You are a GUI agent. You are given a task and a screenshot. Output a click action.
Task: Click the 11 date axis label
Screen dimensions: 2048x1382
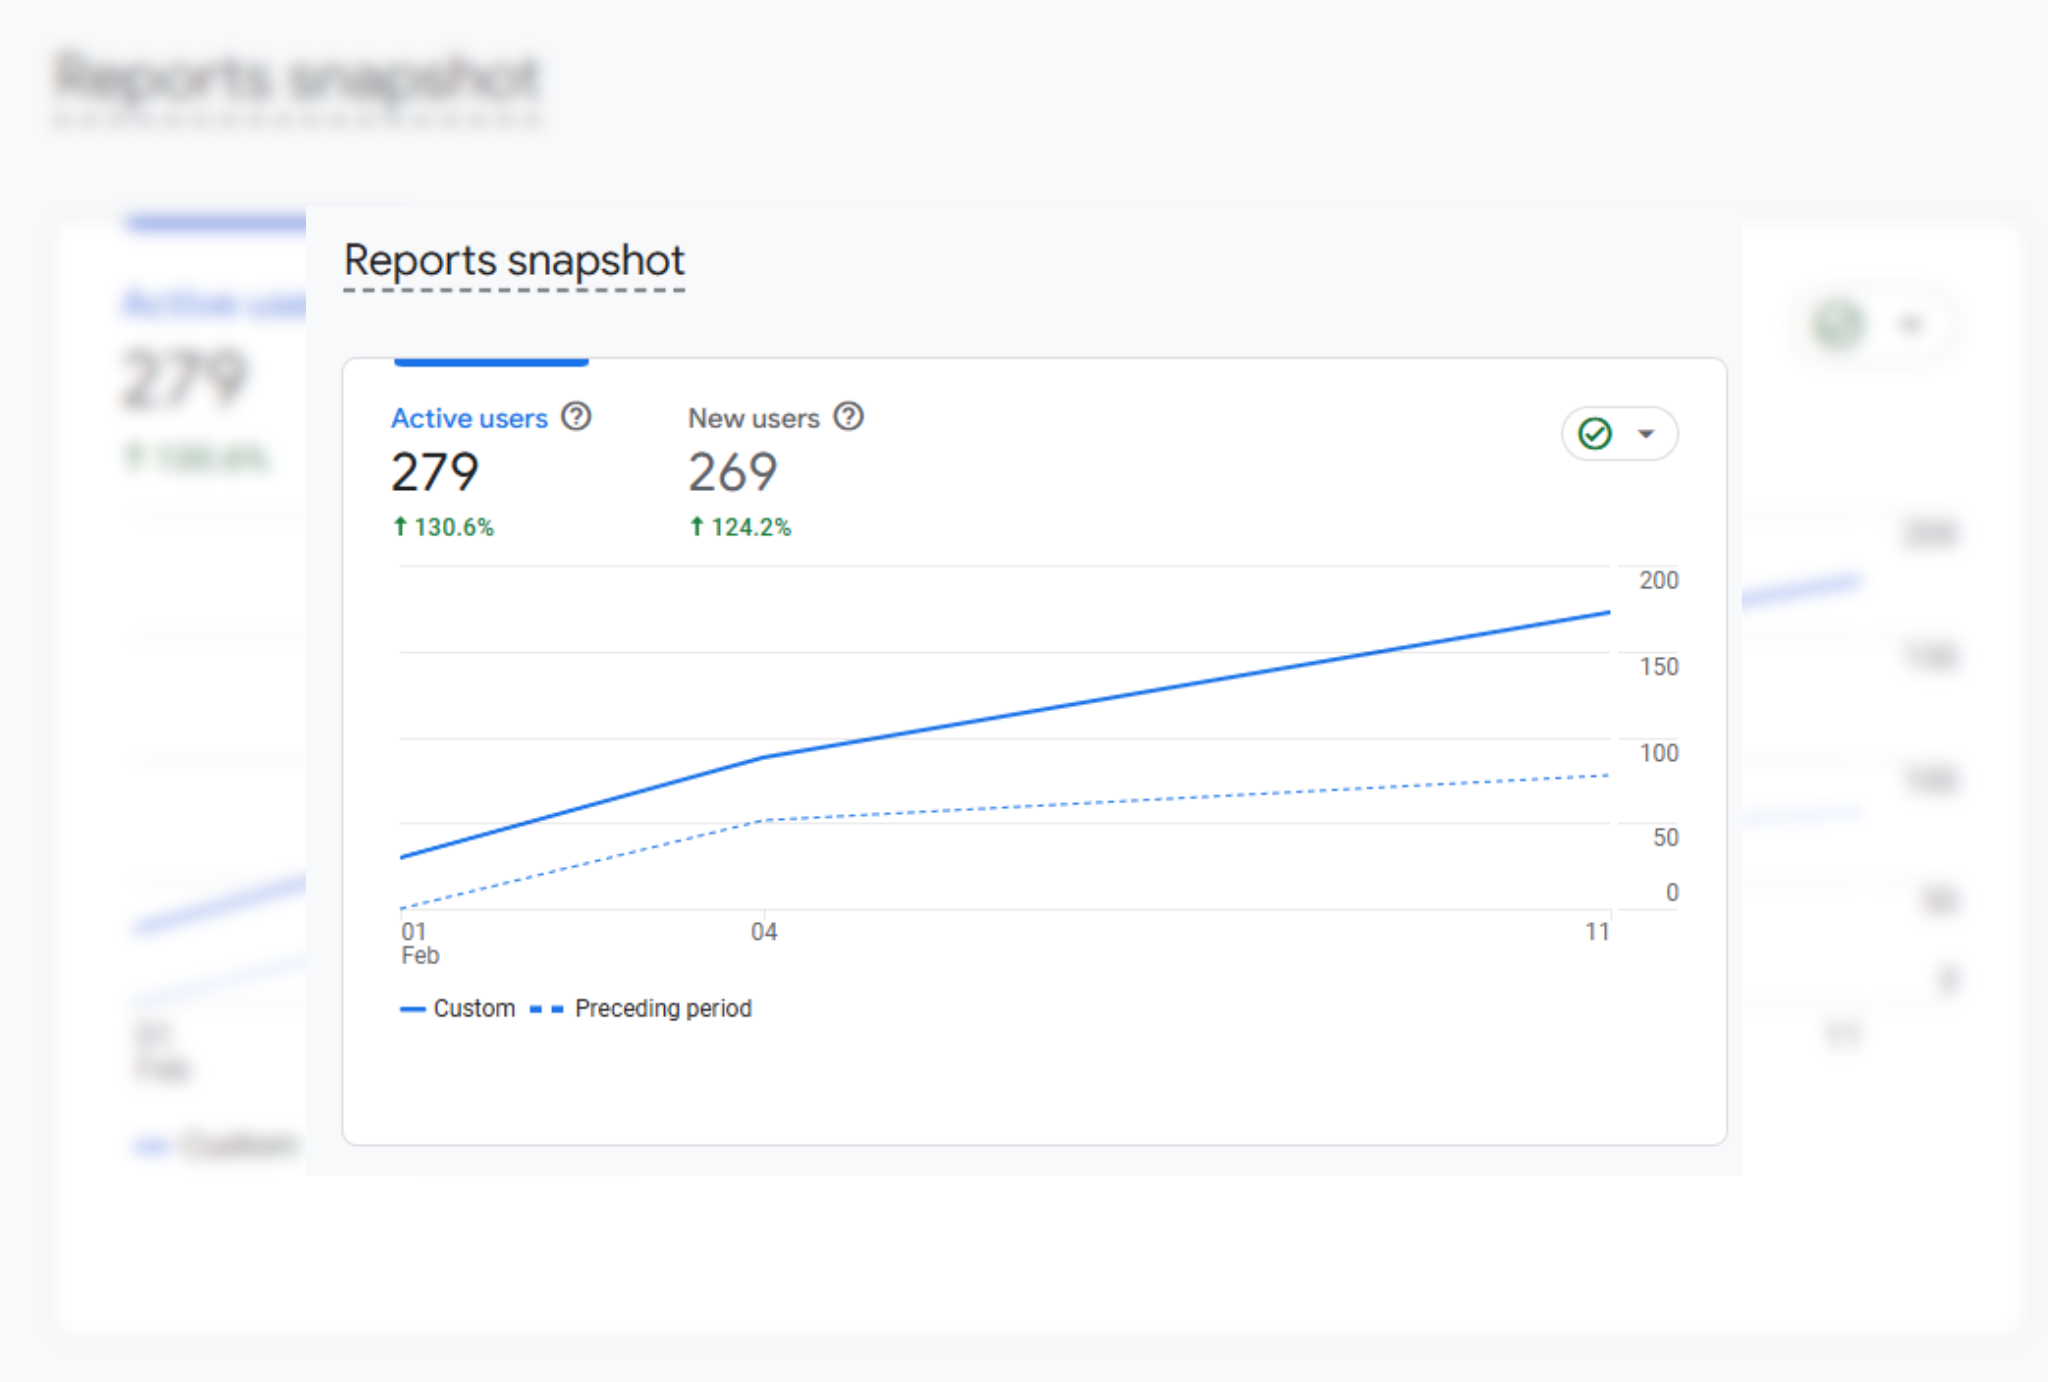[x=1597, y=932]
